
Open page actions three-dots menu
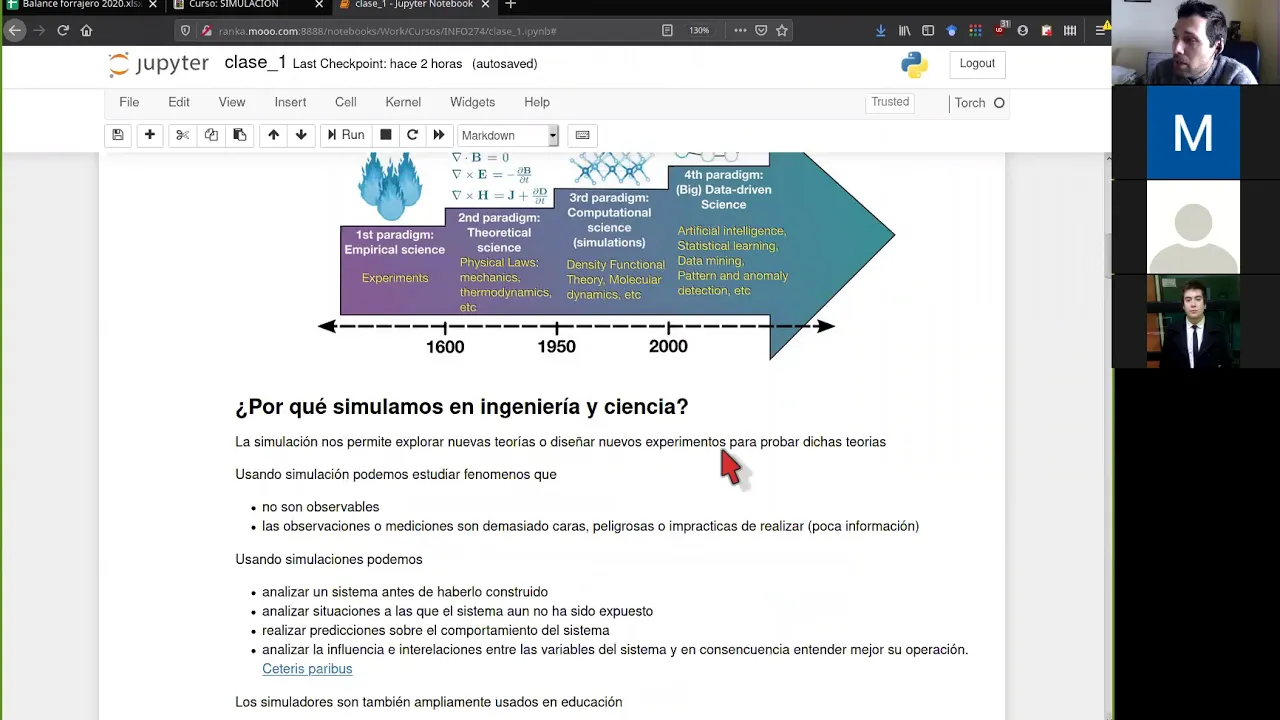point(740,31)
